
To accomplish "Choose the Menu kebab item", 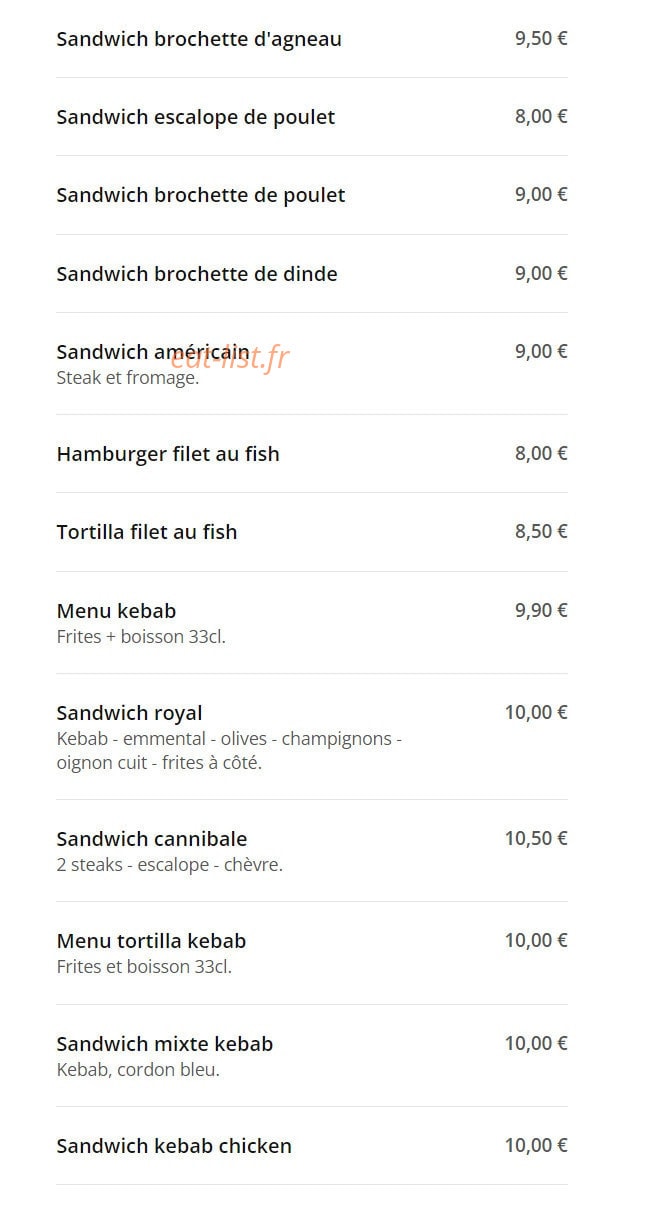I will pyautogui.click(x=311, y=623).
